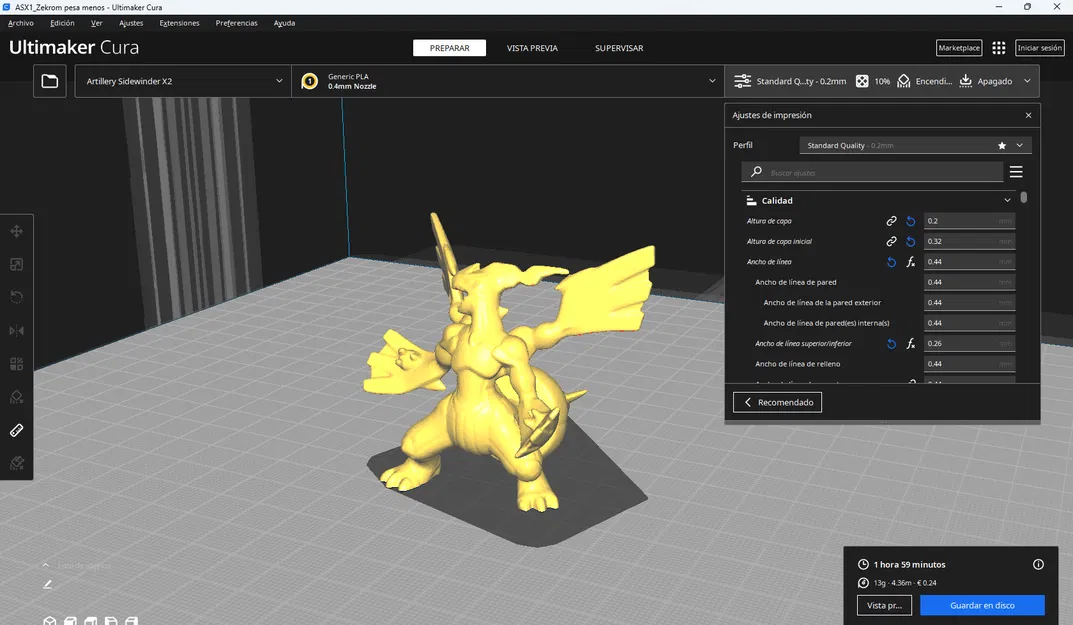This screenshot has height=625, width=1073.
Task: Open the Marketplace
Action: tap(958, 47)
